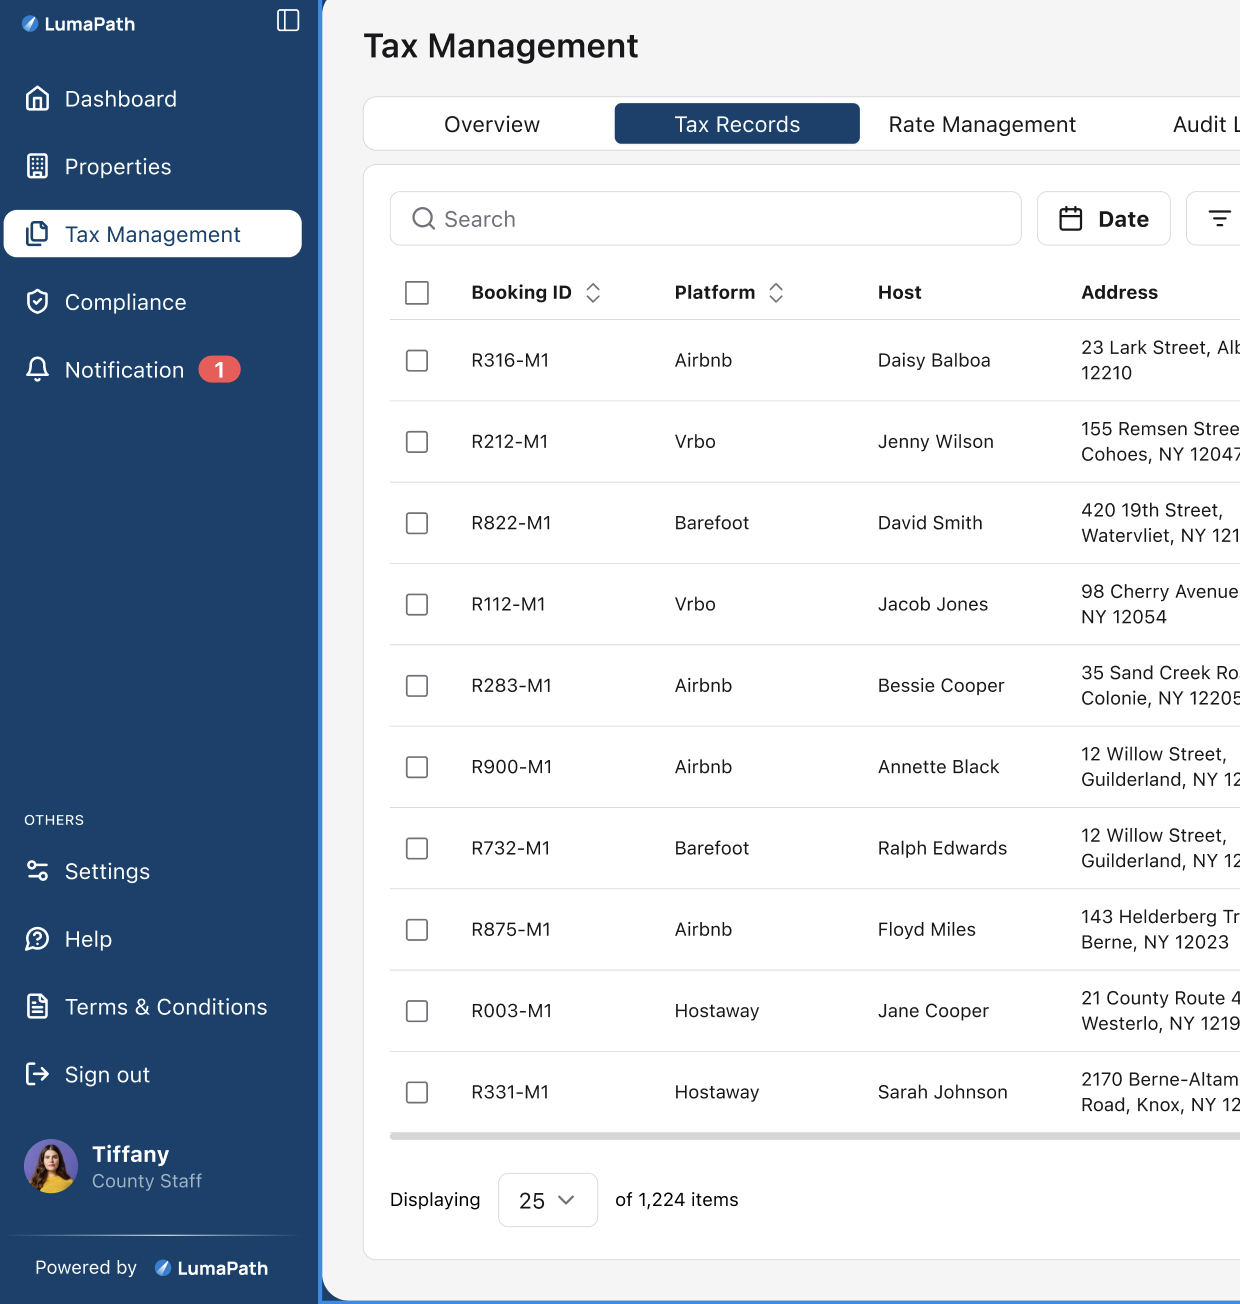The image size is (1240, 1304).
Task: Sort the table by Booking ID
Action: tap(593, 293)
